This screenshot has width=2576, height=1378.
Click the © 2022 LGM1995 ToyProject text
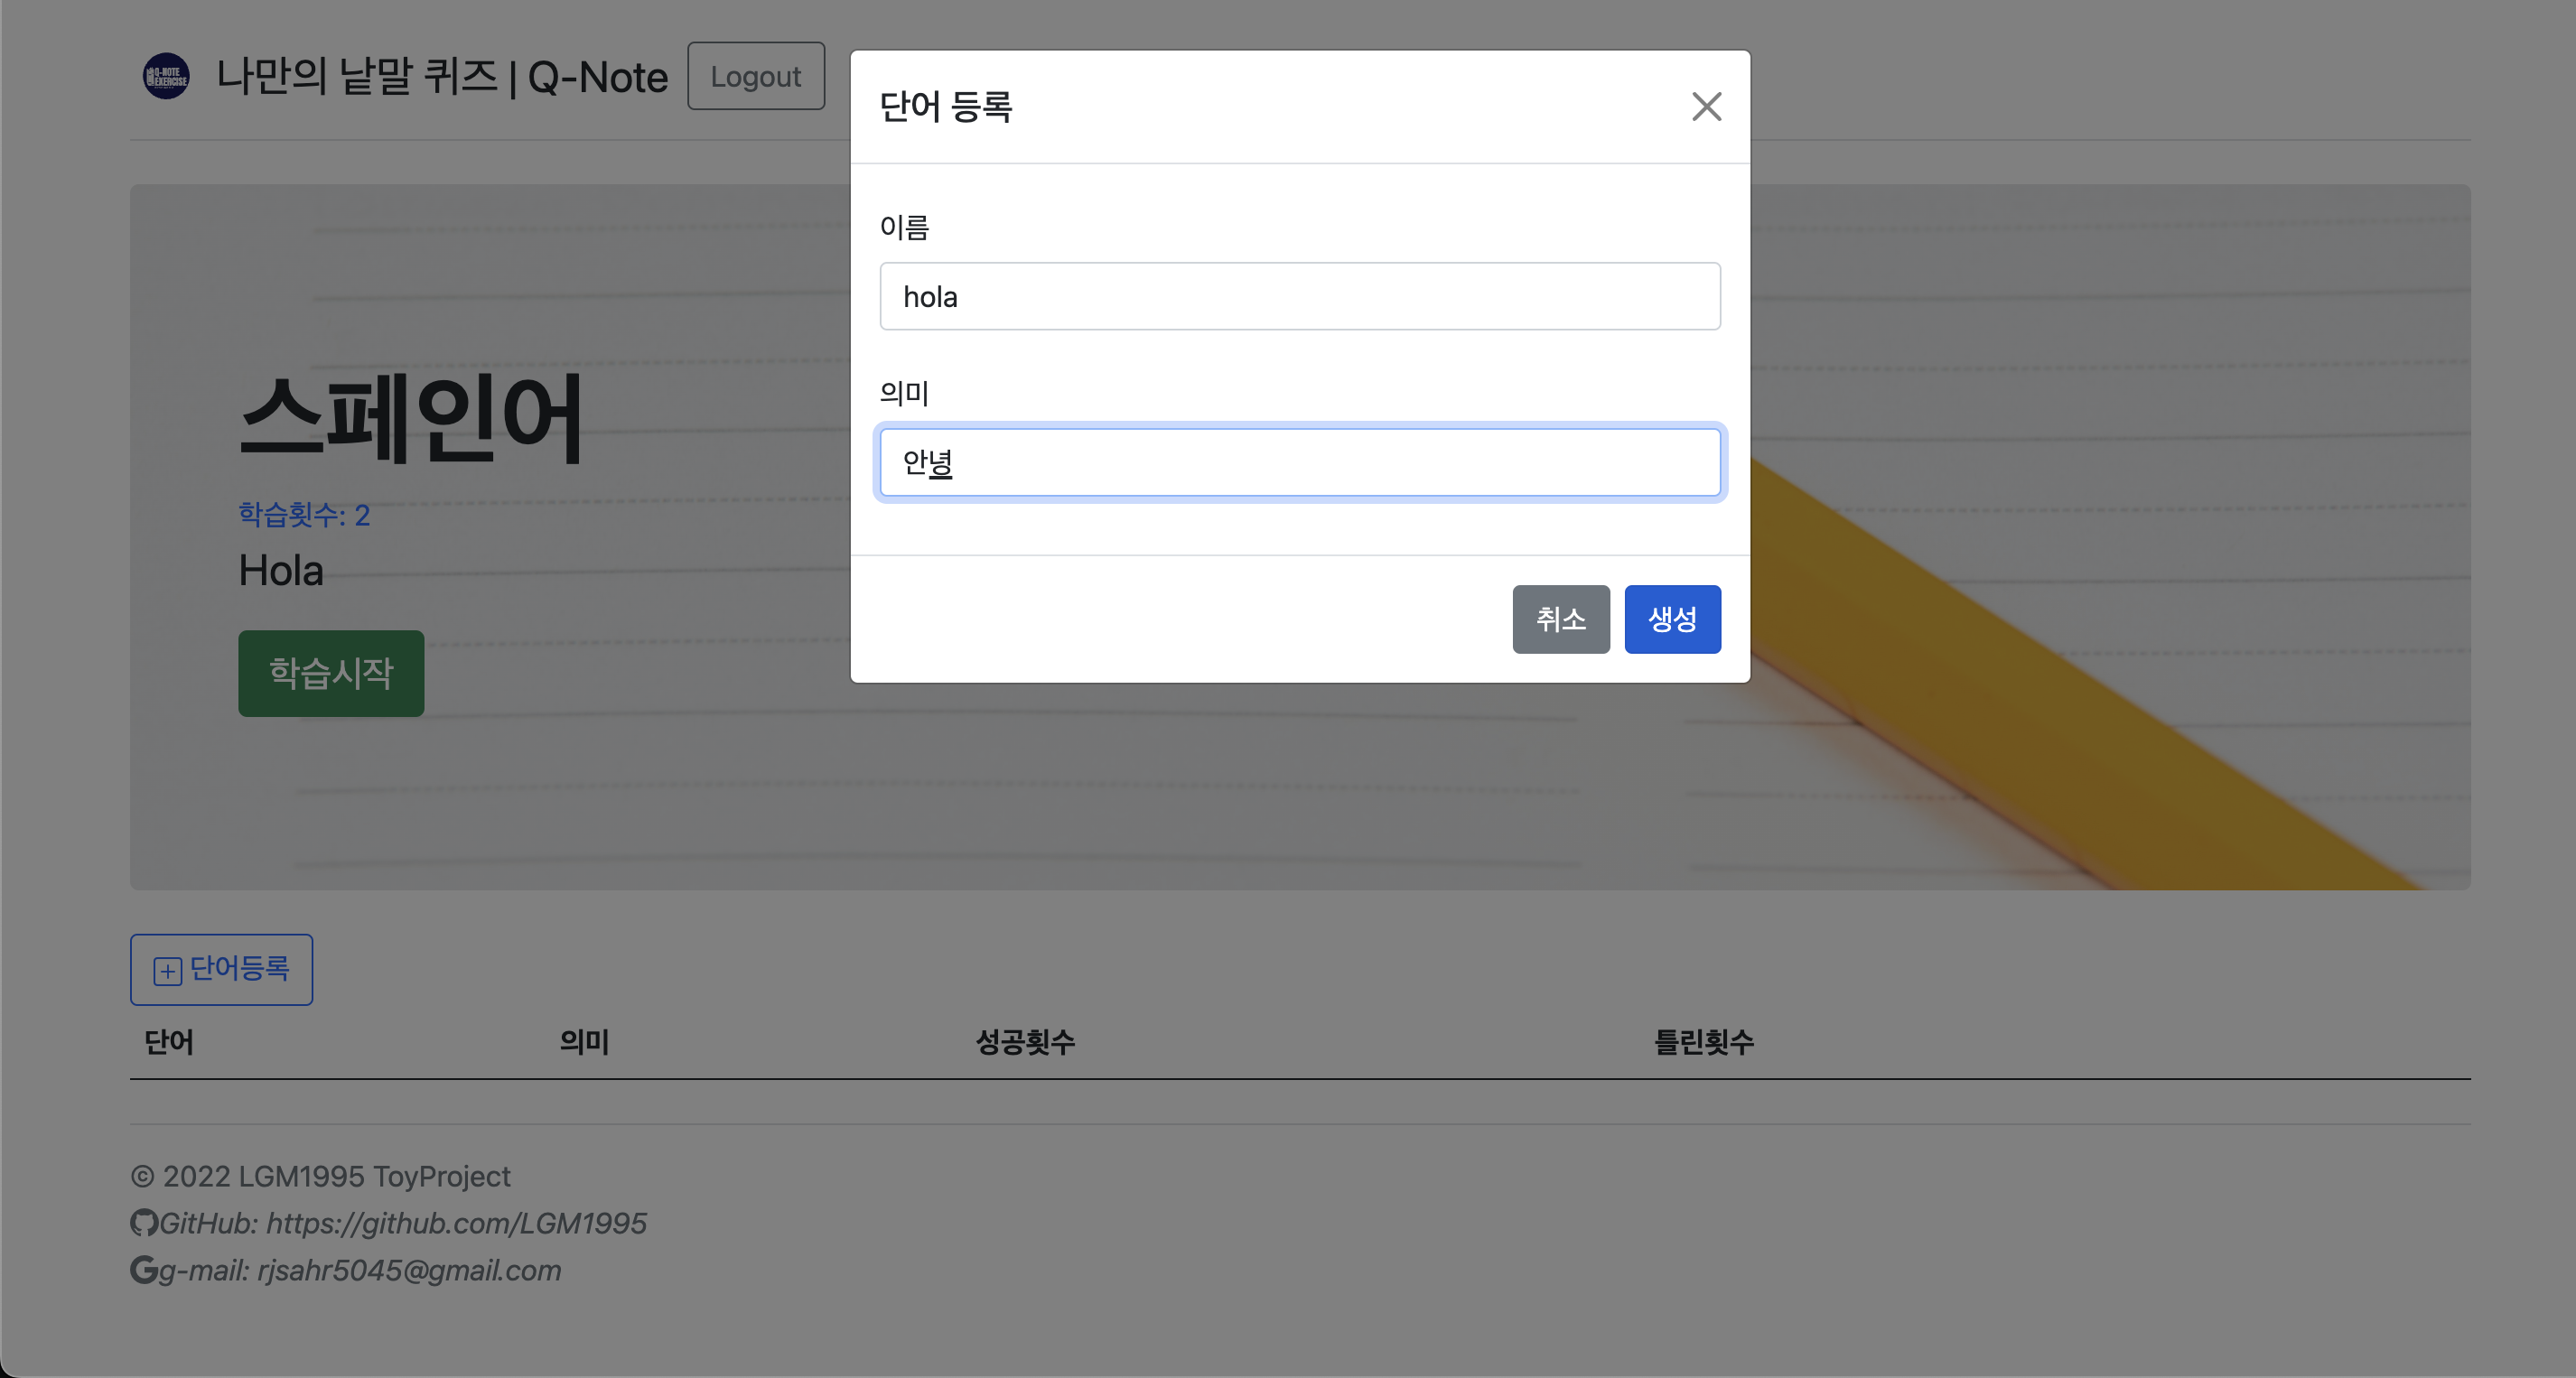click(x=321, y=1175)
